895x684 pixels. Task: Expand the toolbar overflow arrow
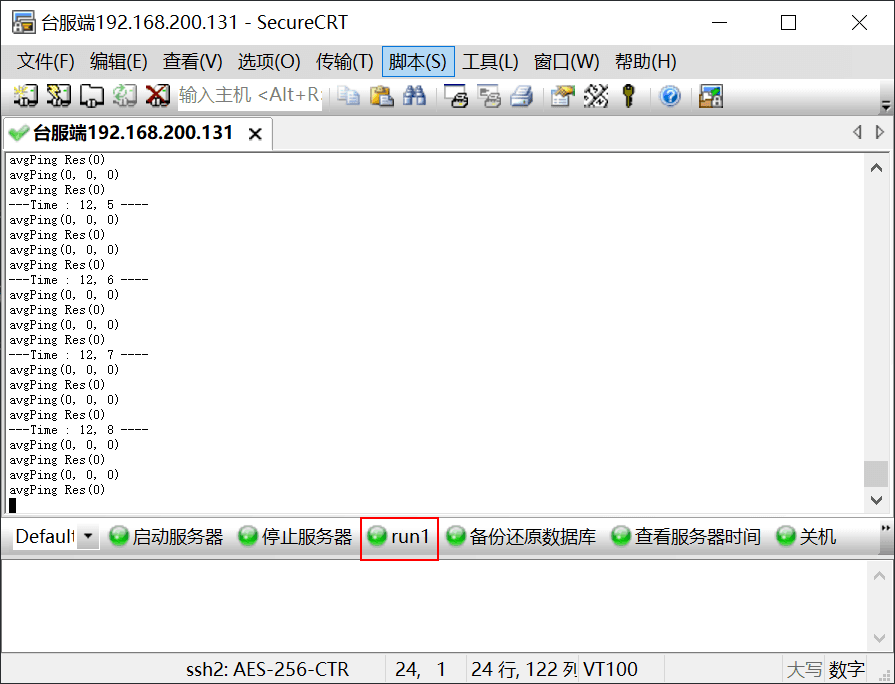[886, 106]
